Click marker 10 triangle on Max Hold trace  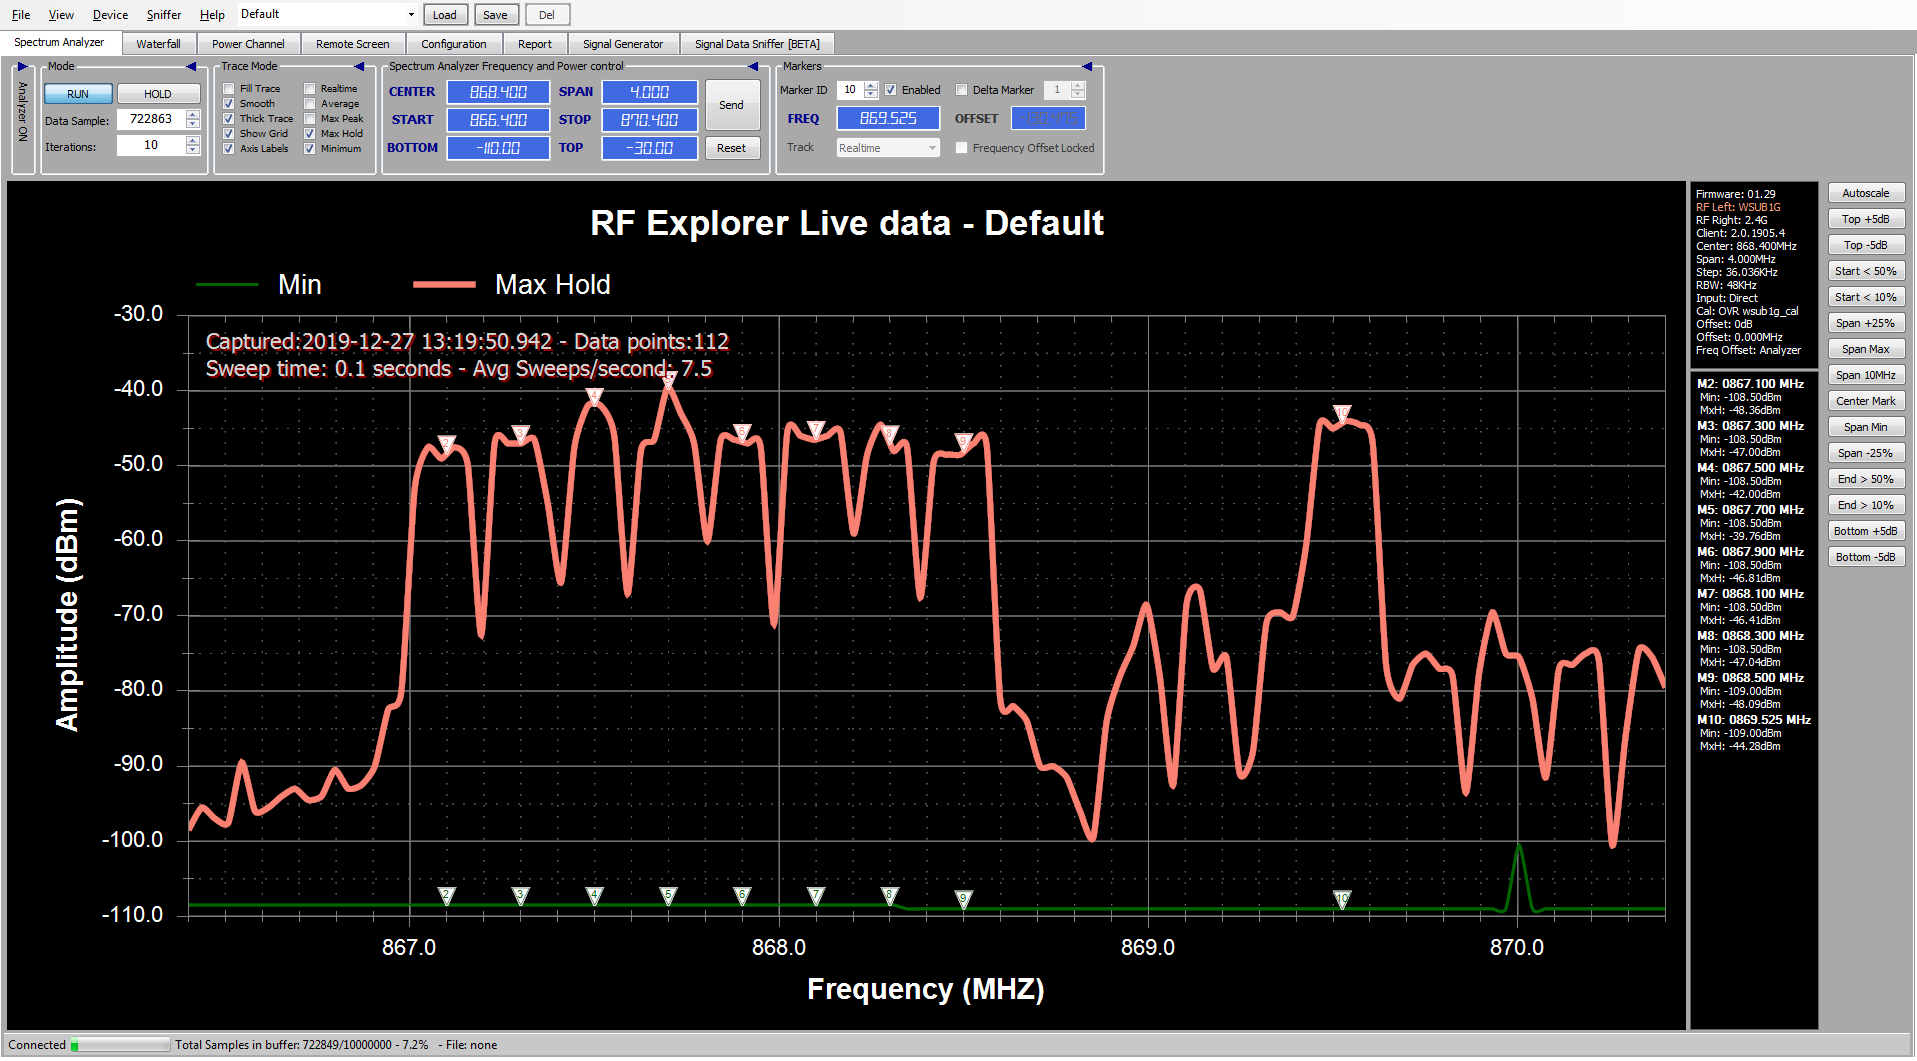1342,413
